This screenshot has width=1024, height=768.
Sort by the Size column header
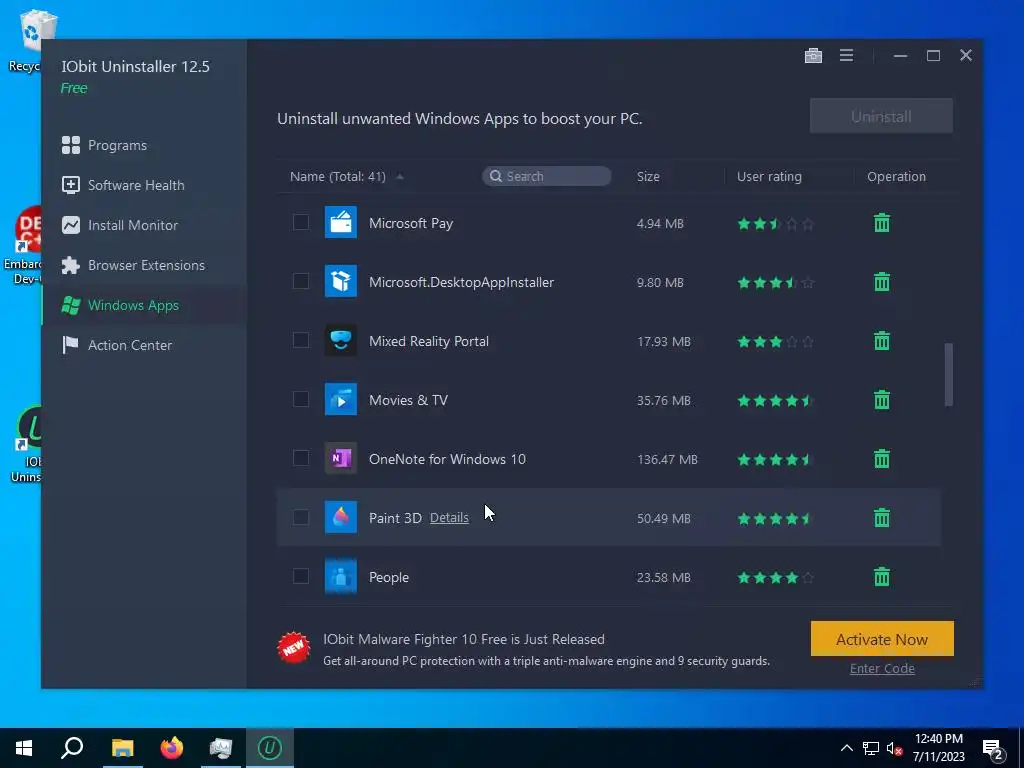point(648,176)
